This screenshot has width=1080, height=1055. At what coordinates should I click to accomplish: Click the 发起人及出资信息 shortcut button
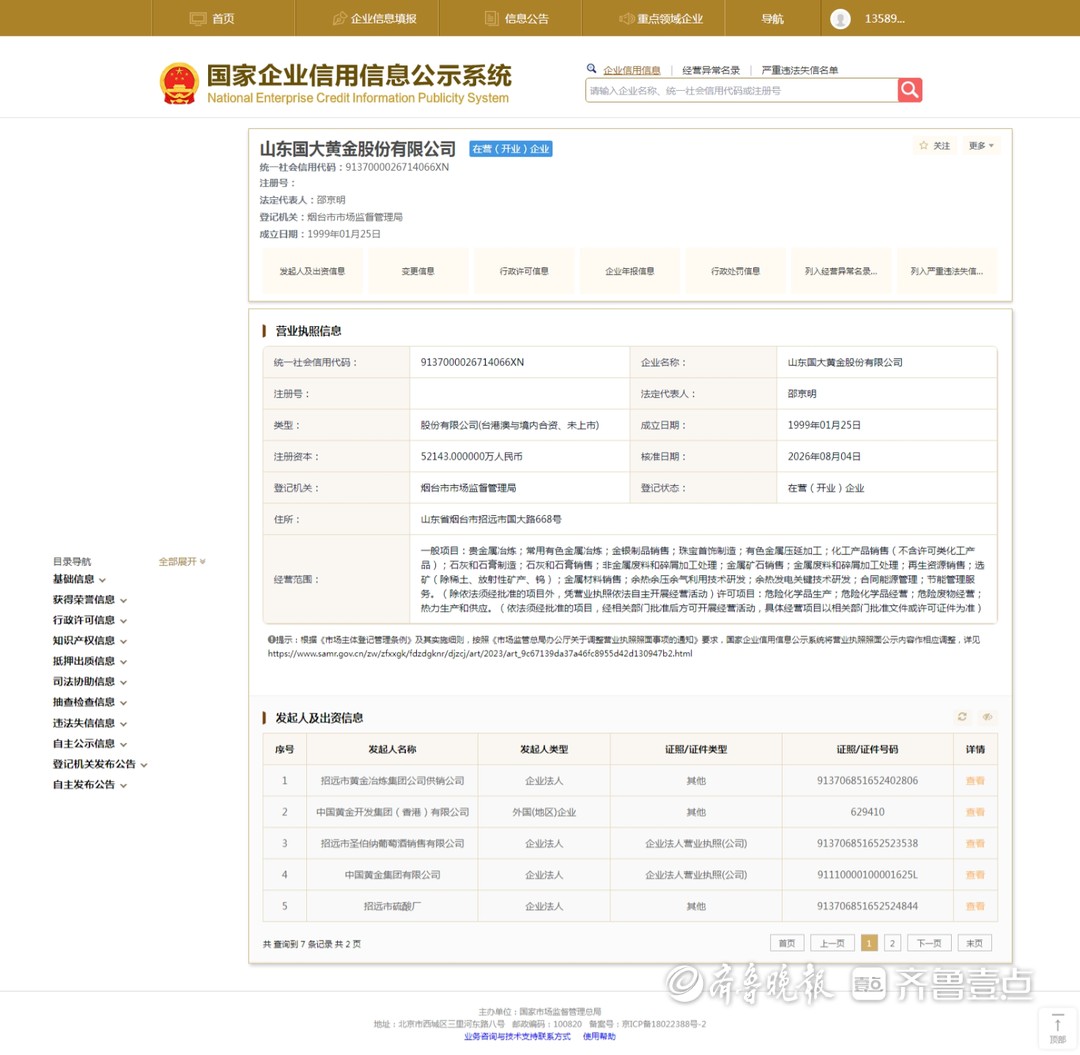click(x=312, y=271)
